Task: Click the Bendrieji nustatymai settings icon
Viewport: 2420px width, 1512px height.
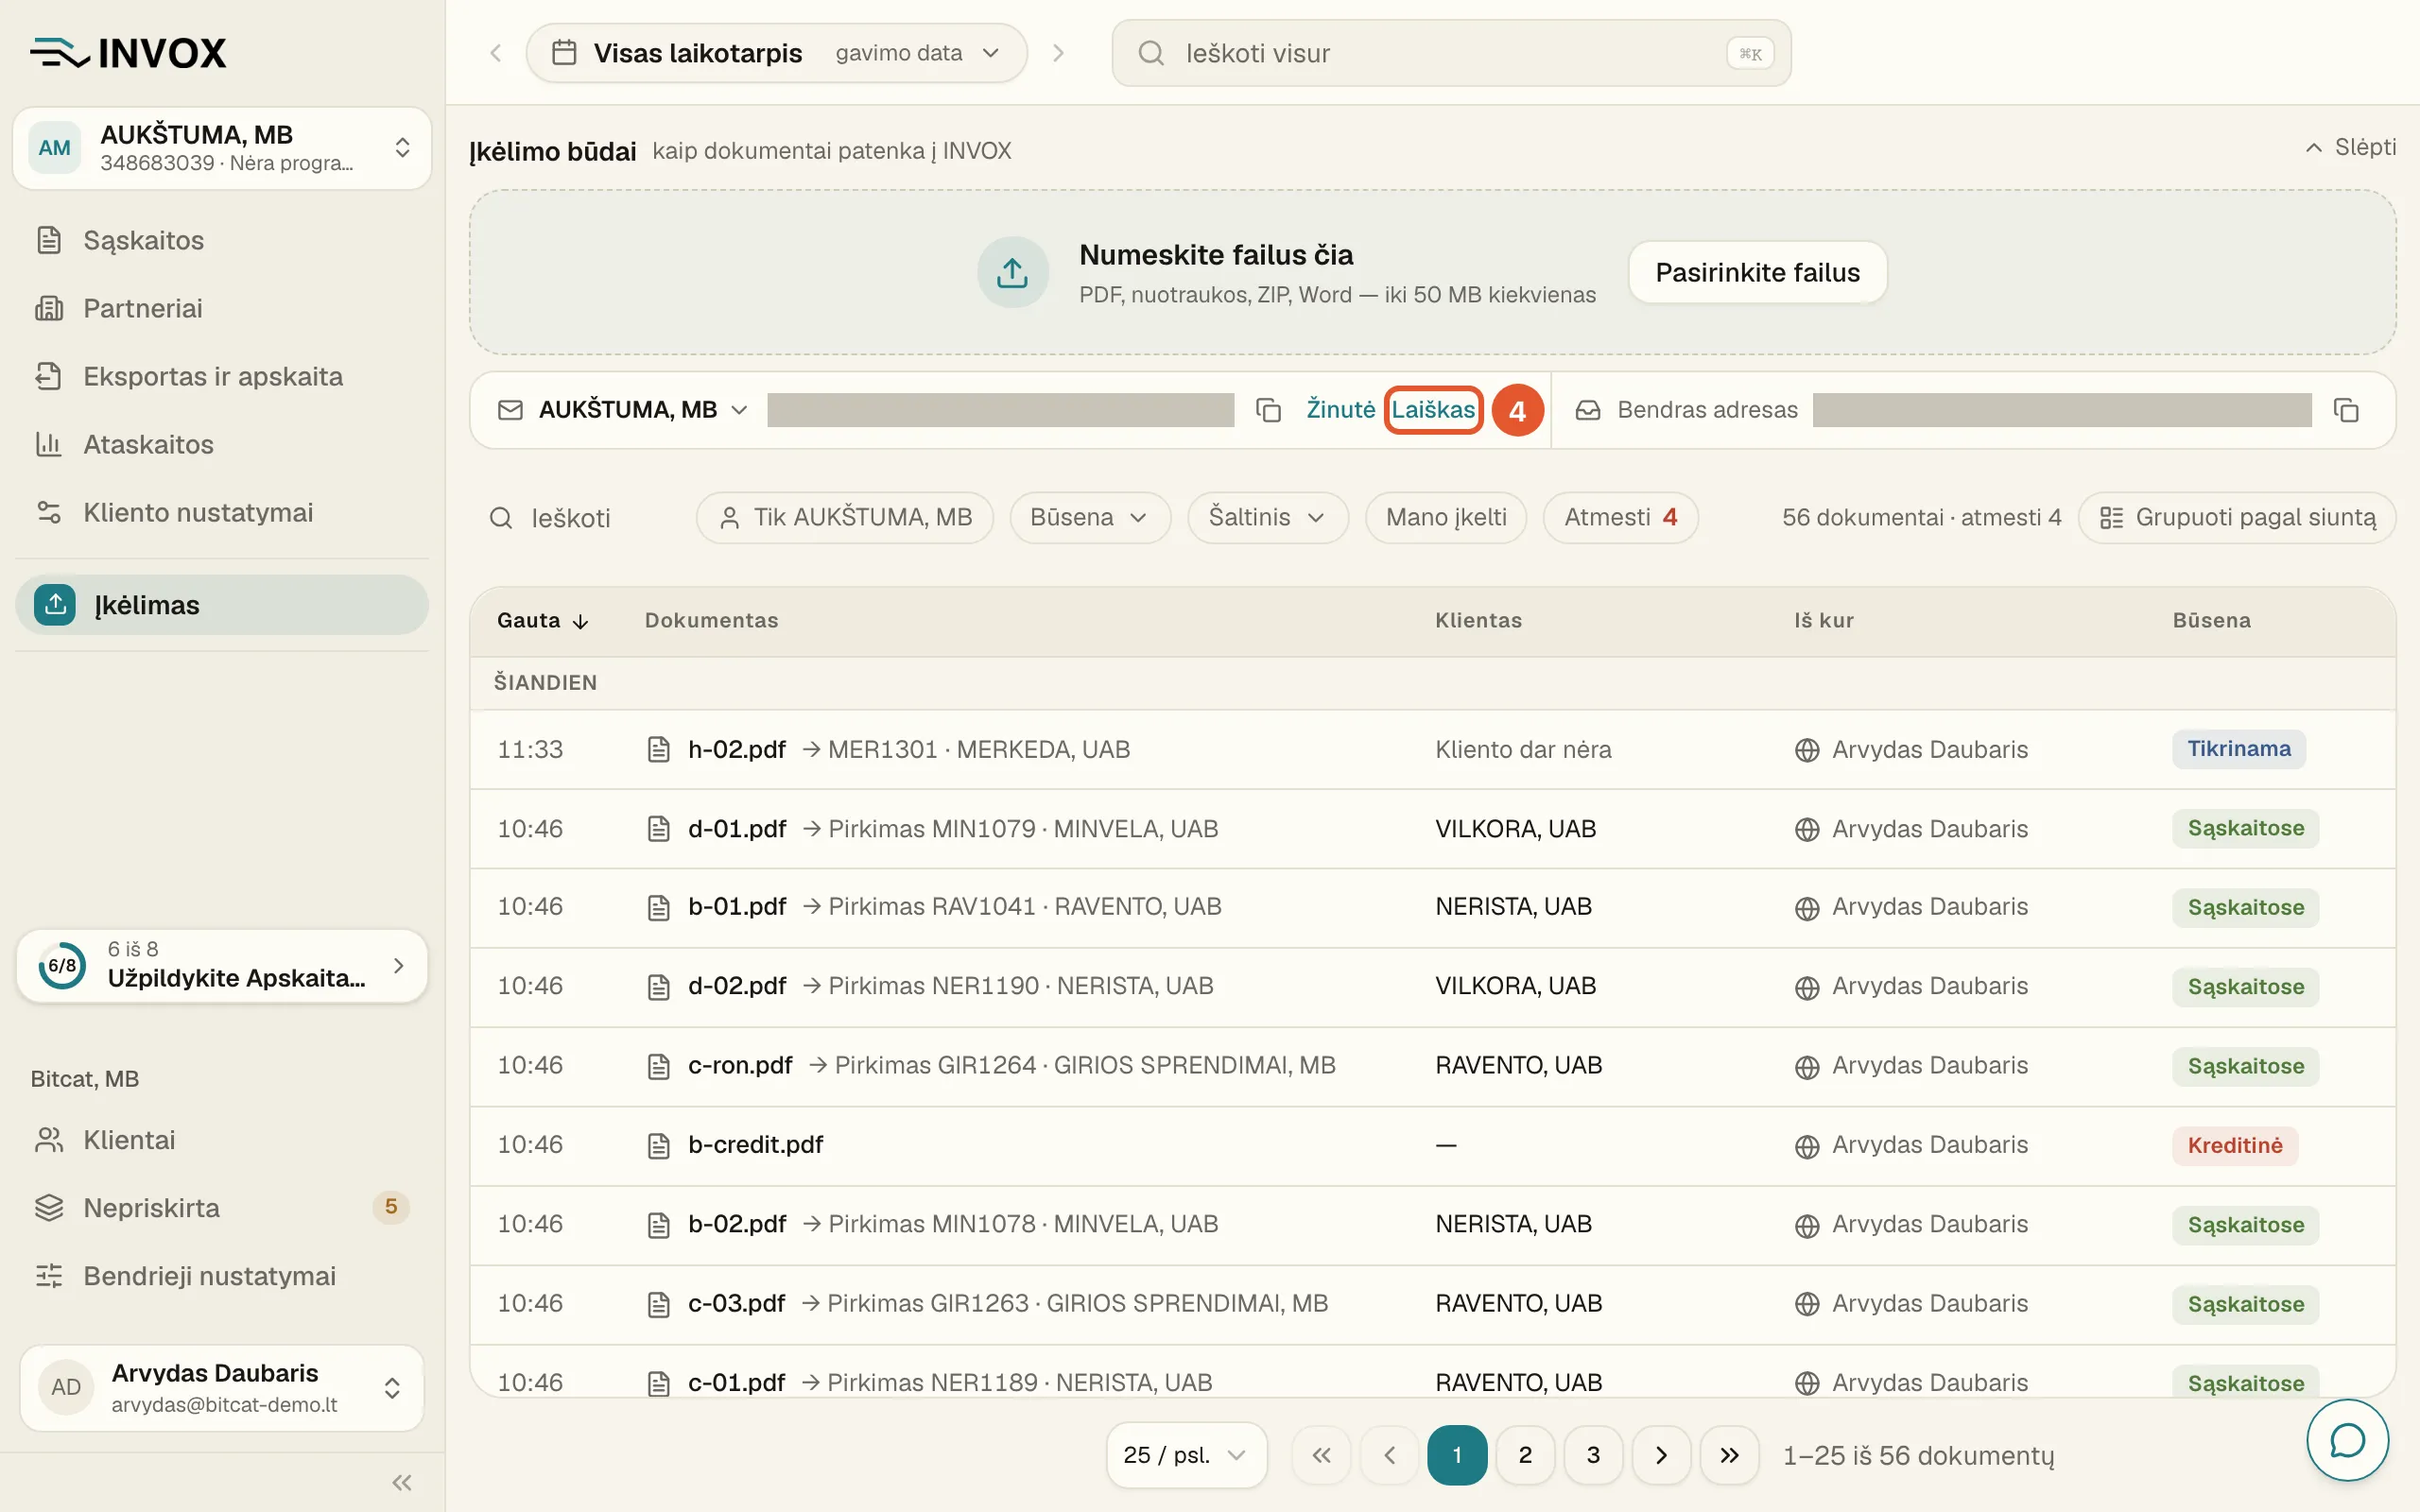Action: (x=49, y=1276)
